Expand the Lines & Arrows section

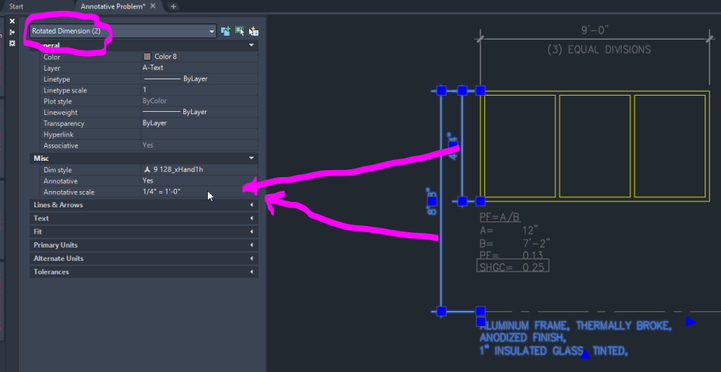tap(143, 205)
